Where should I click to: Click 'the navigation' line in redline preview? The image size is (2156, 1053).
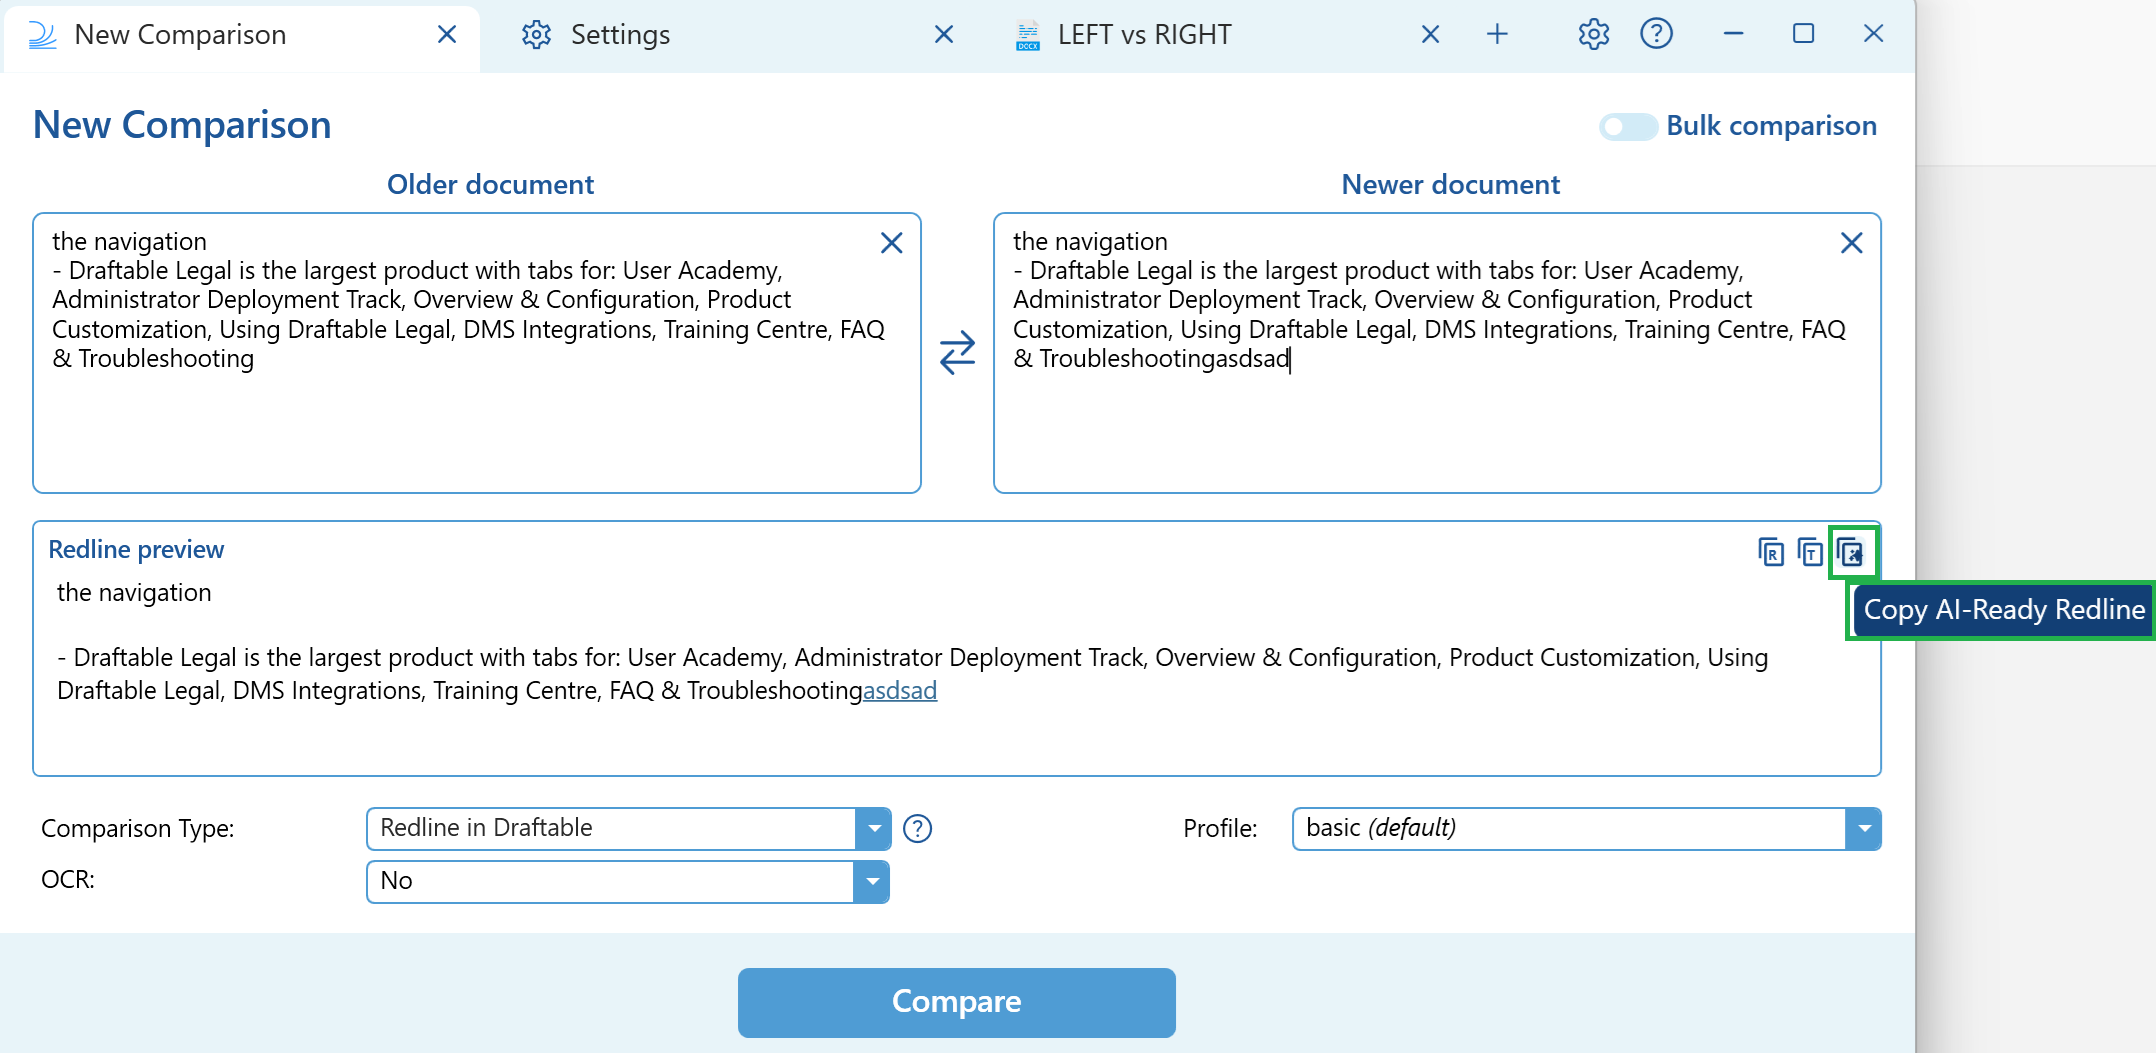pyautogui.click(x=134, y=593)
